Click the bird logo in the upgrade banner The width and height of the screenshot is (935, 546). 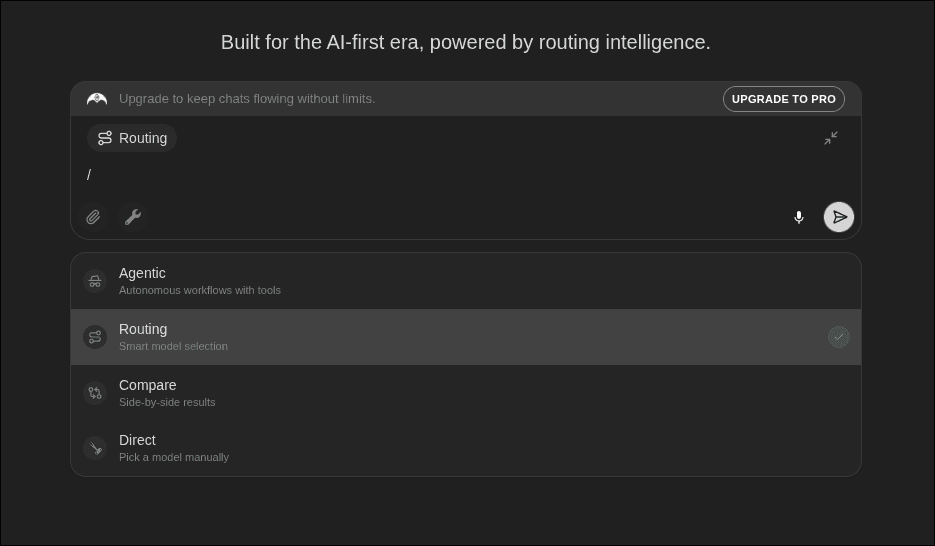click(97, 99)
